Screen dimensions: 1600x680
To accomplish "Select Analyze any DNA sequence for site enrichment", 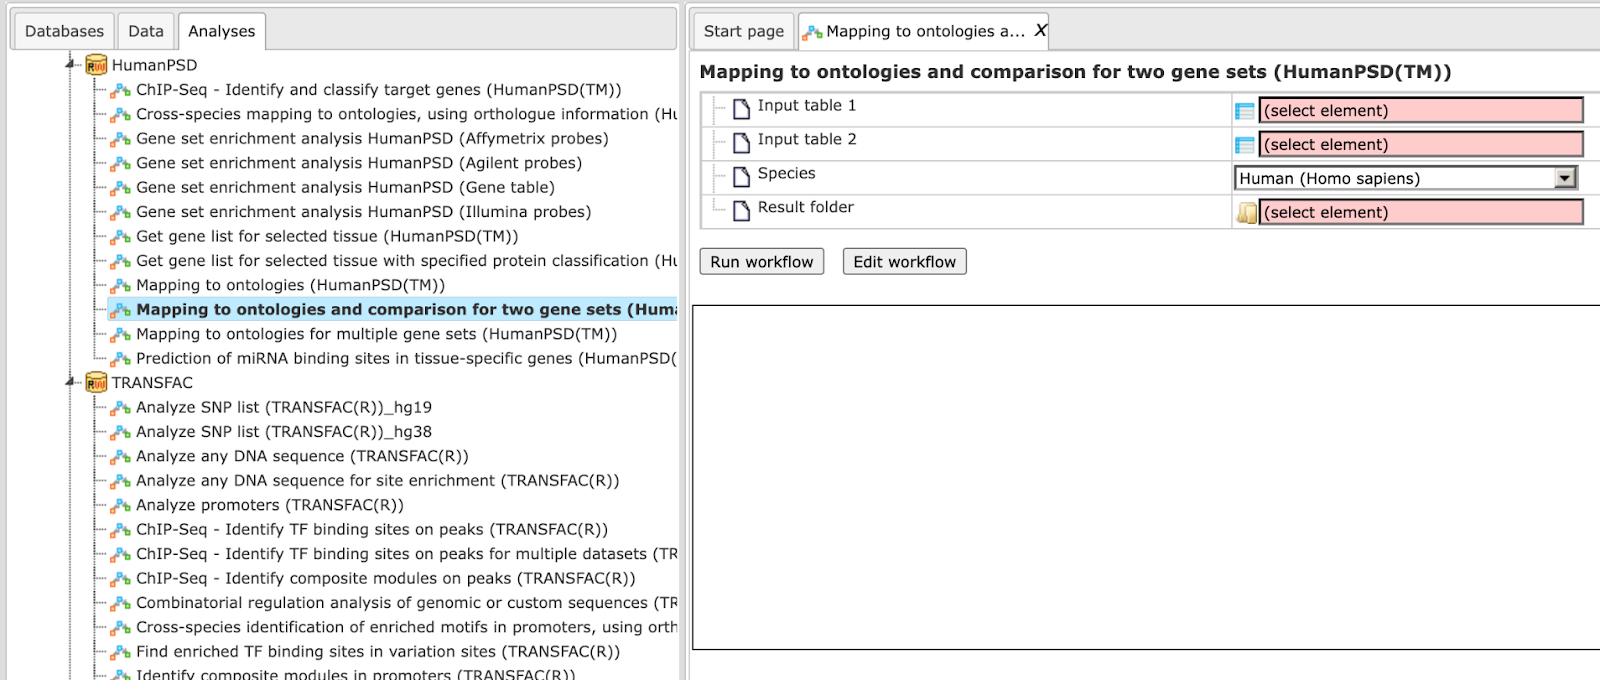I will click(378, 481).
